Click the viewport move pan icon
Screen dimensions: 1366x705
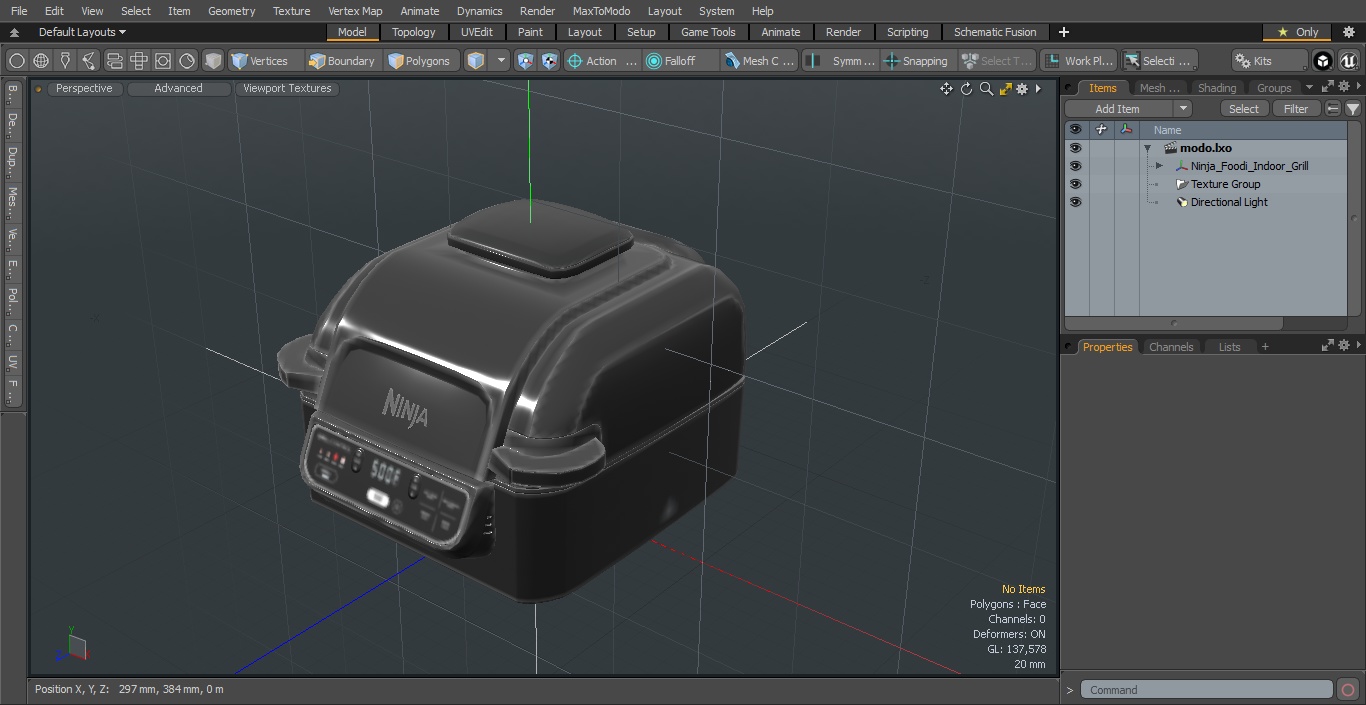click(x=946, y=89)
